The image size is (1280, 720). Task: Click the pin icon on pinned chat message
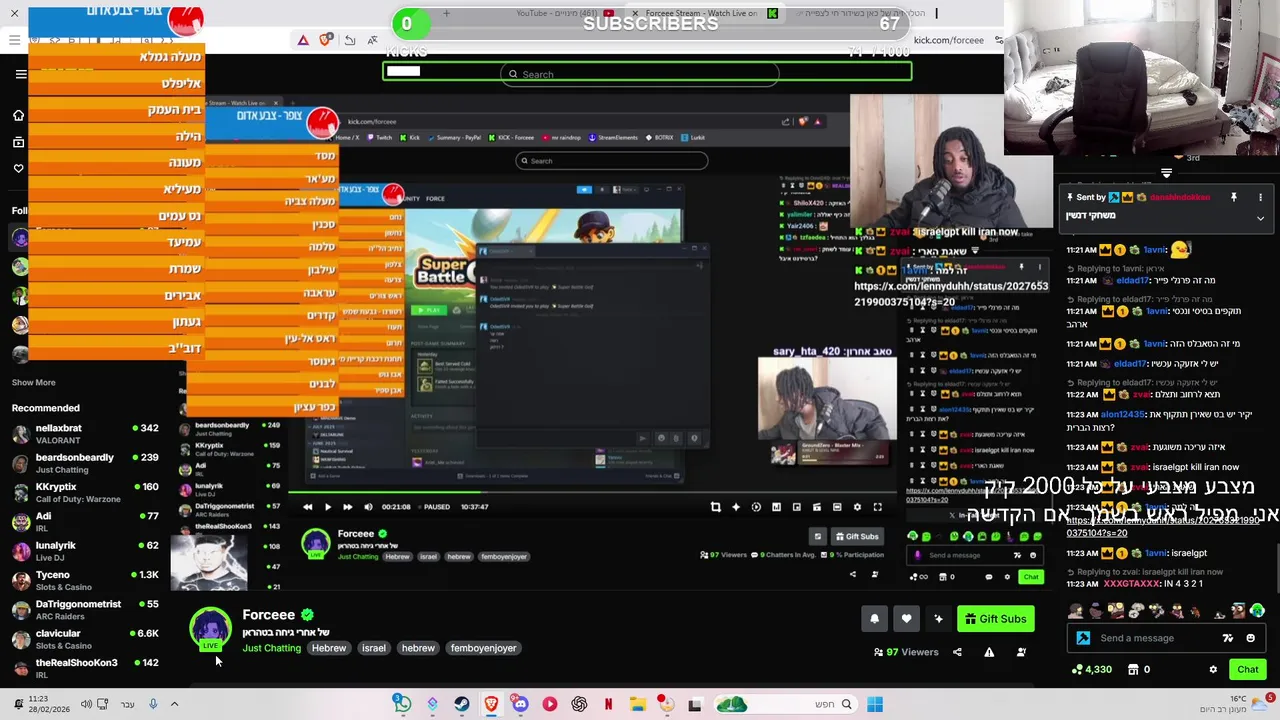click(1234, 197)
